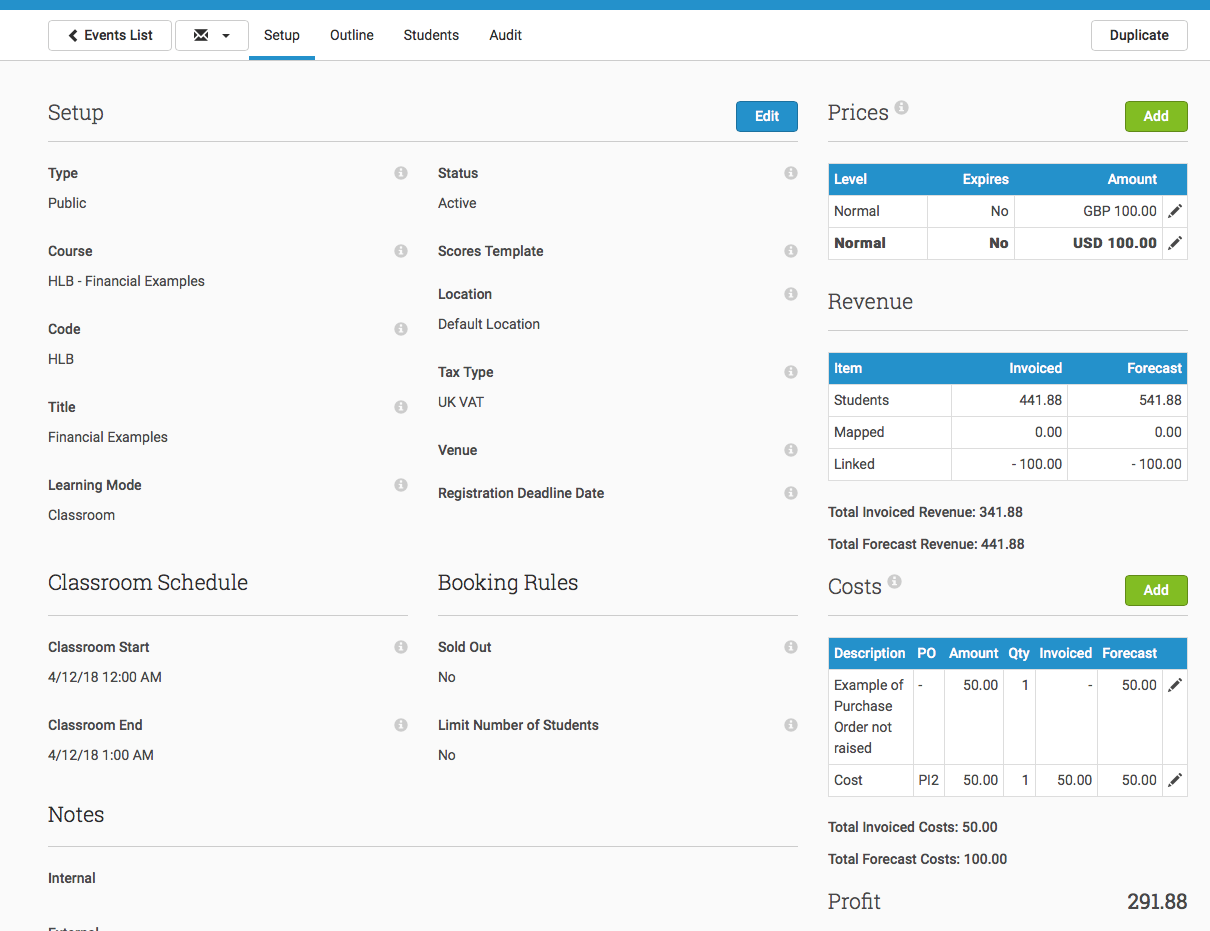The width and height of the screenshot is (1210, 931).
Task: Open the envelope email dropdown
Action: pyautogui.click(x=211, y=35)
